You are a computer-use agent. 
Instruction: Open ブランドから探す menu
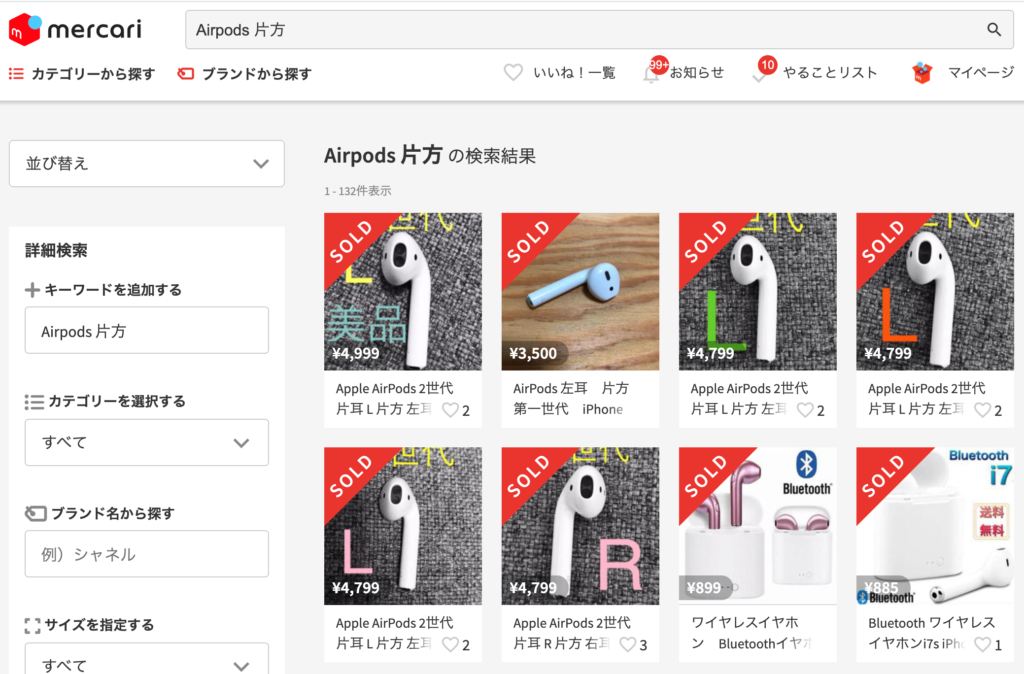[256, 74]
